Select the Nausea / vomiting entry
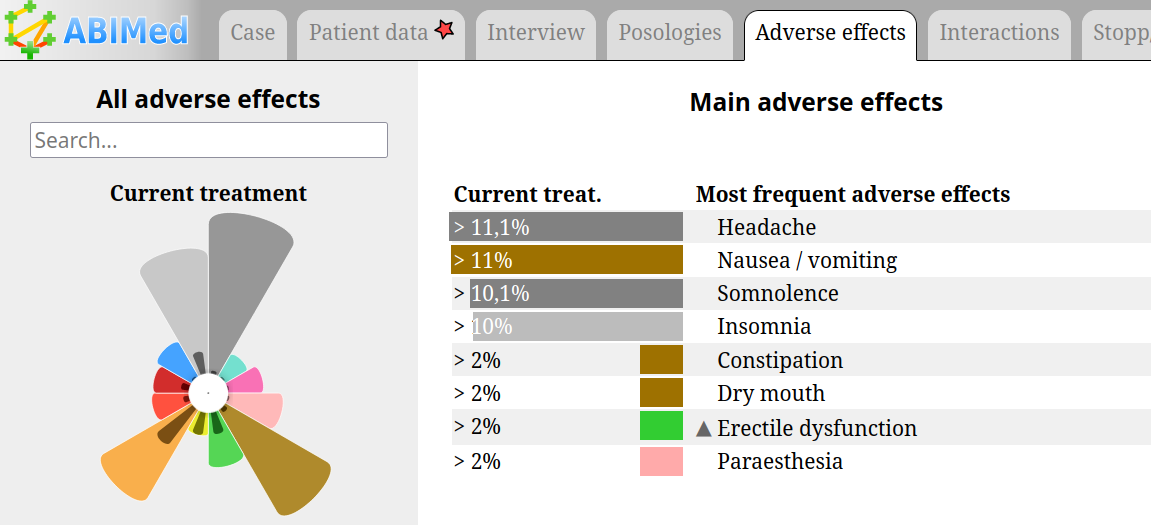This screenshot has height=525, width=1151. pyautogui.click(x=807, y=260)
